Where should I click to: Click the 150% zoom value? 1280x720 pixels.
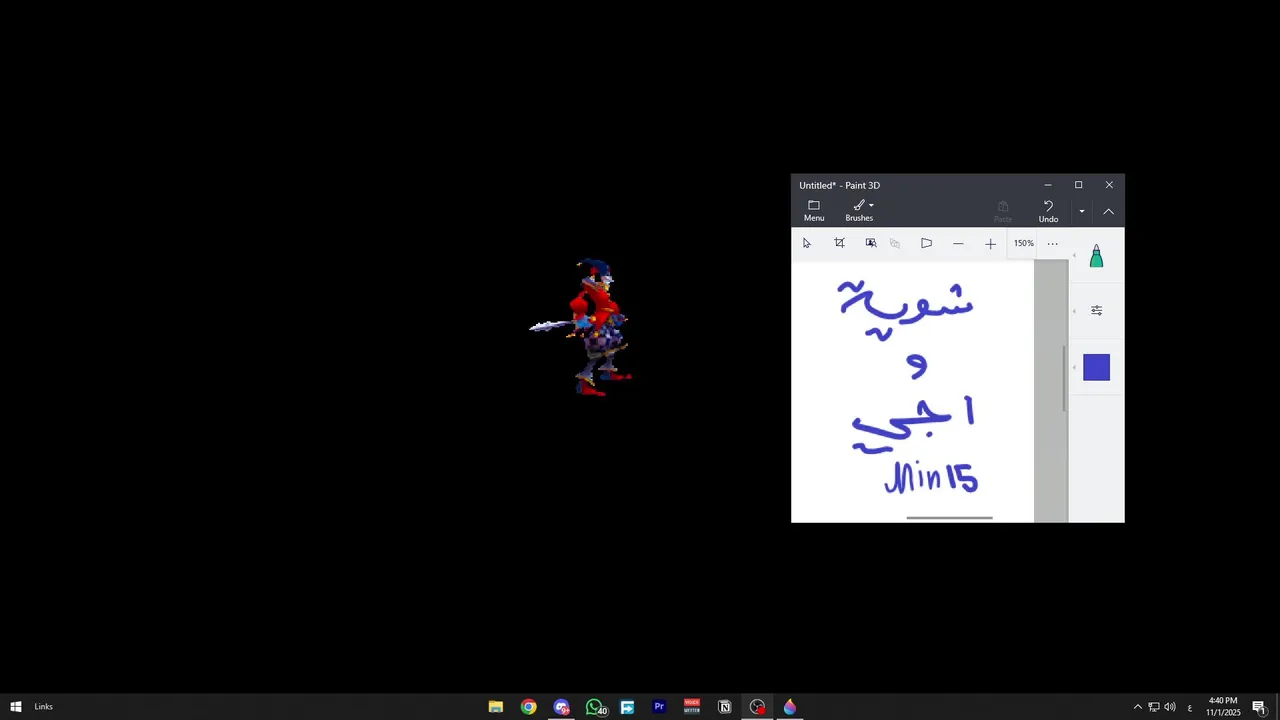pyautogui.click(x=1024, y=243)
